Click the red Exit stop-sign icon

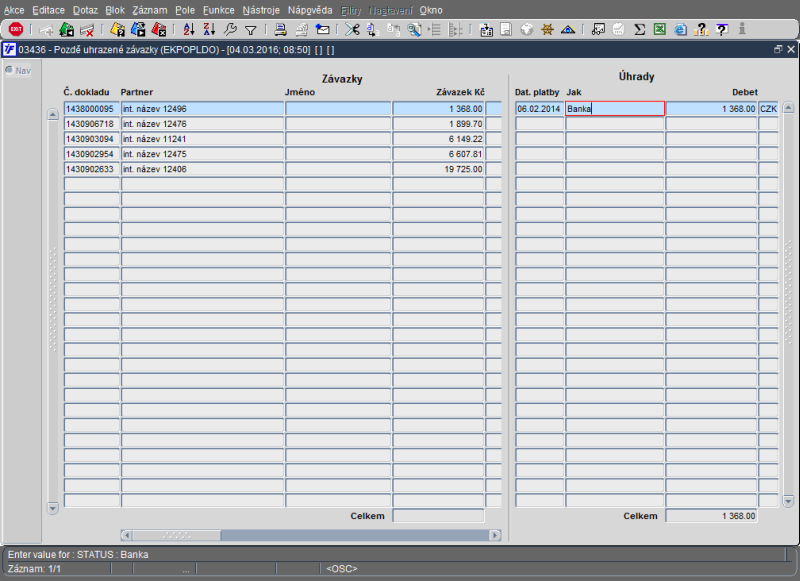click(x=15, y=30)
